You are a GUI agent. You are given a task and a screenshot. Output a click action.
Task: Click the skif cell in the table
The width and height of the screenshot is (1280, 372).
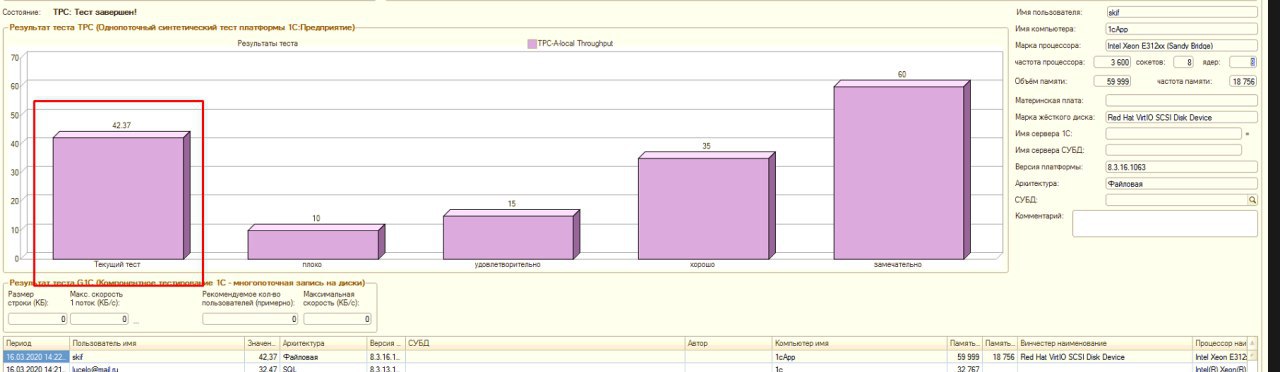click(156, 356)
